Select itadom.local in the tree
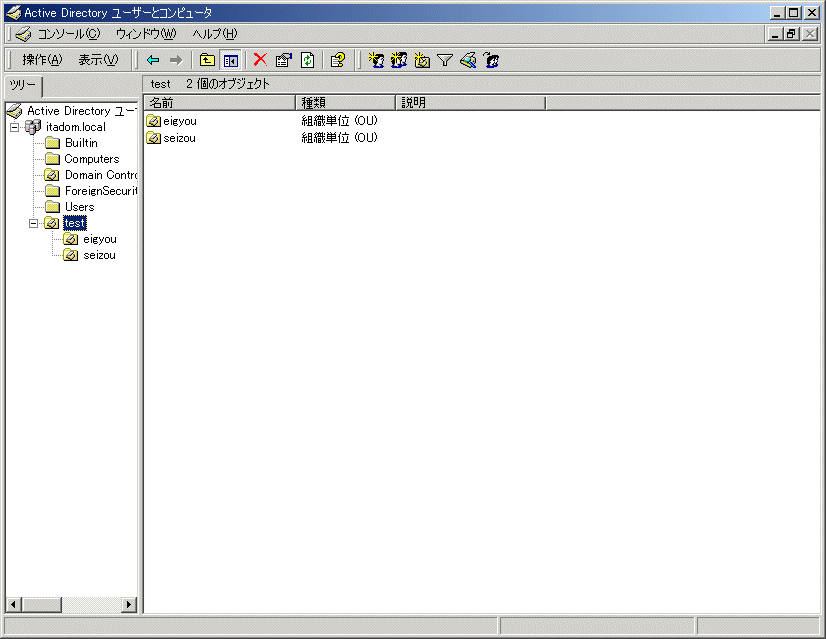 click(76, 127)
